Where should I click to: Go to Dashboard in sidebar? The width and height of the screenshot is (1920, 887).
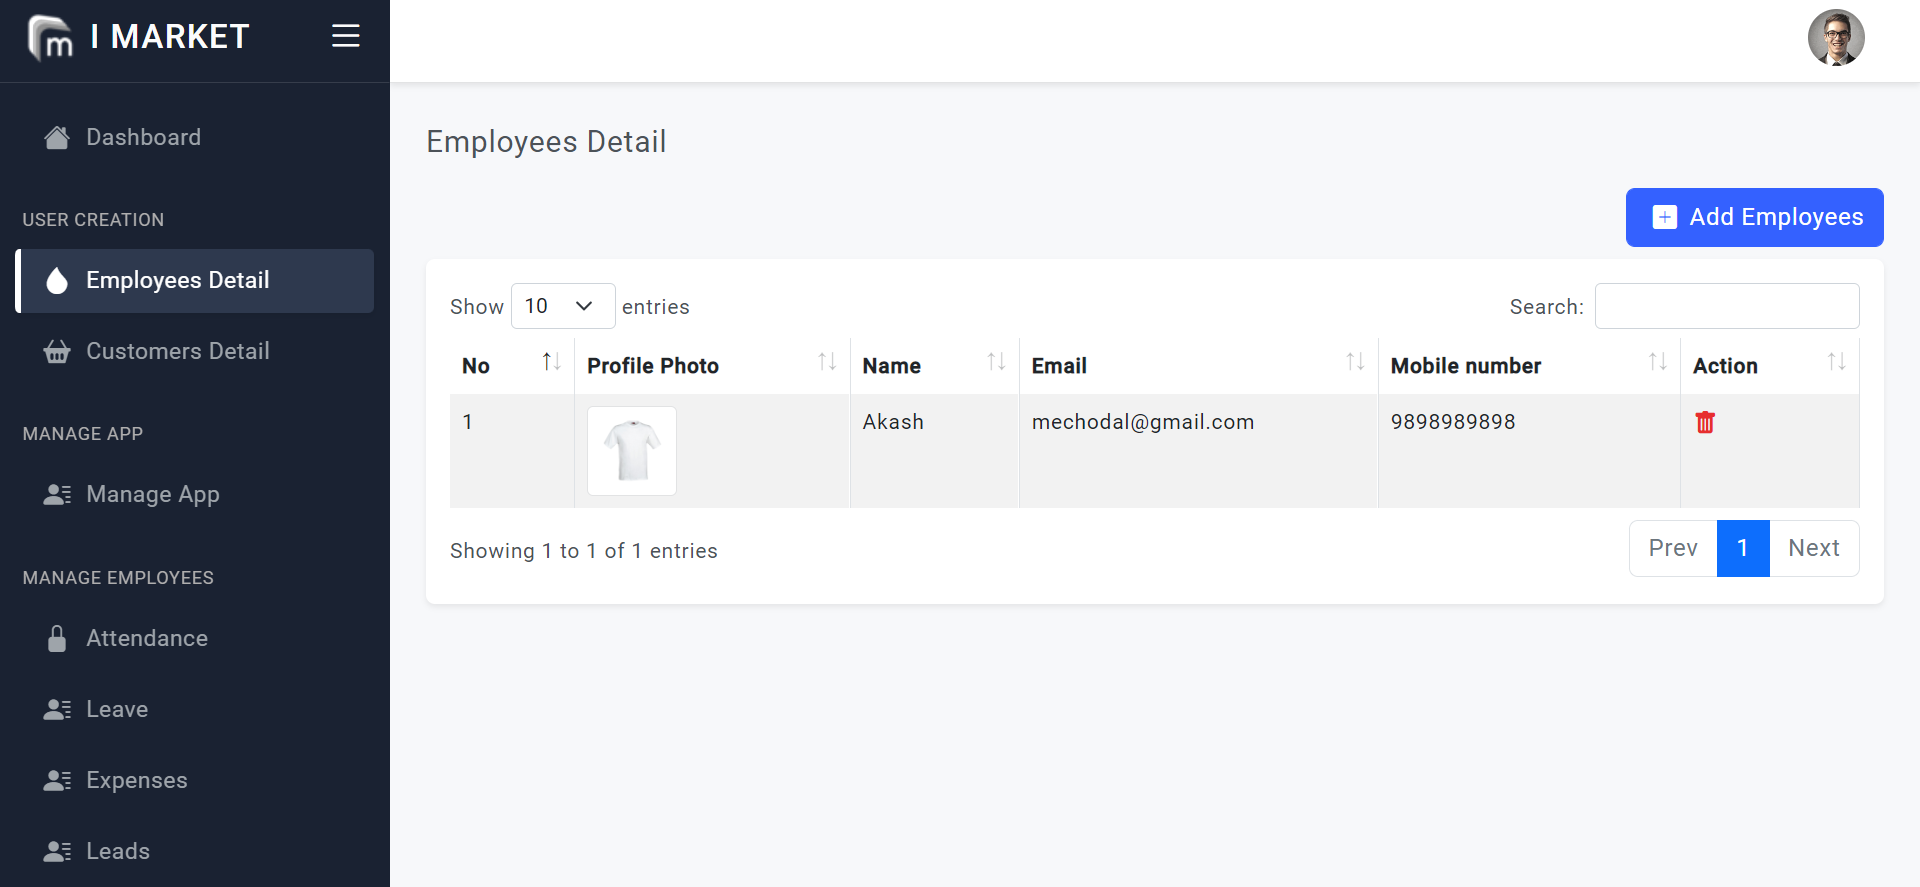(143, 137)
